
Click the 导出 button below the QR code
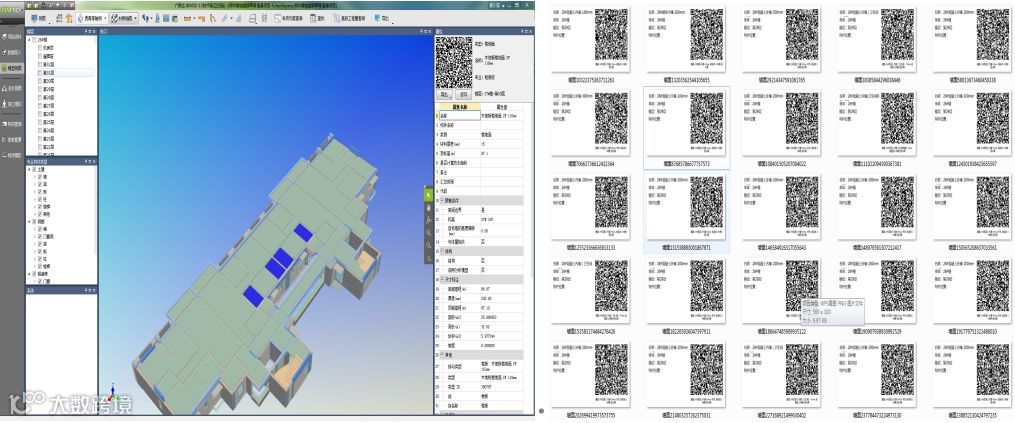(445, 95)
